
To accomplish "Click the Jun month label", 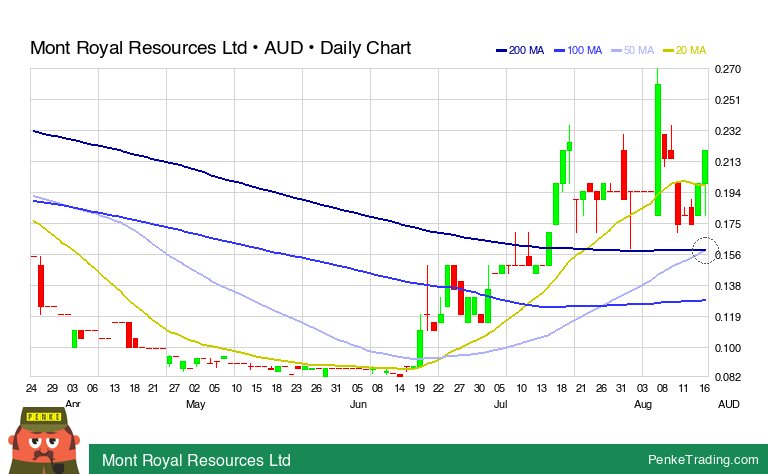I will point(359,404).
